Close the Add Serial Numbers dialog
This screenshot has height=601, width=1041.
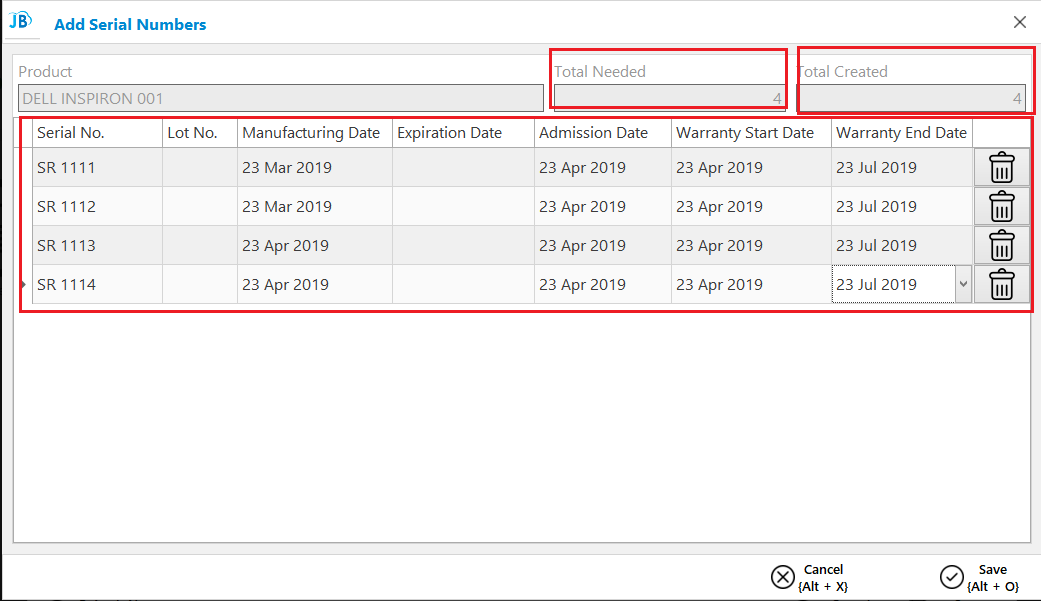1020,23
